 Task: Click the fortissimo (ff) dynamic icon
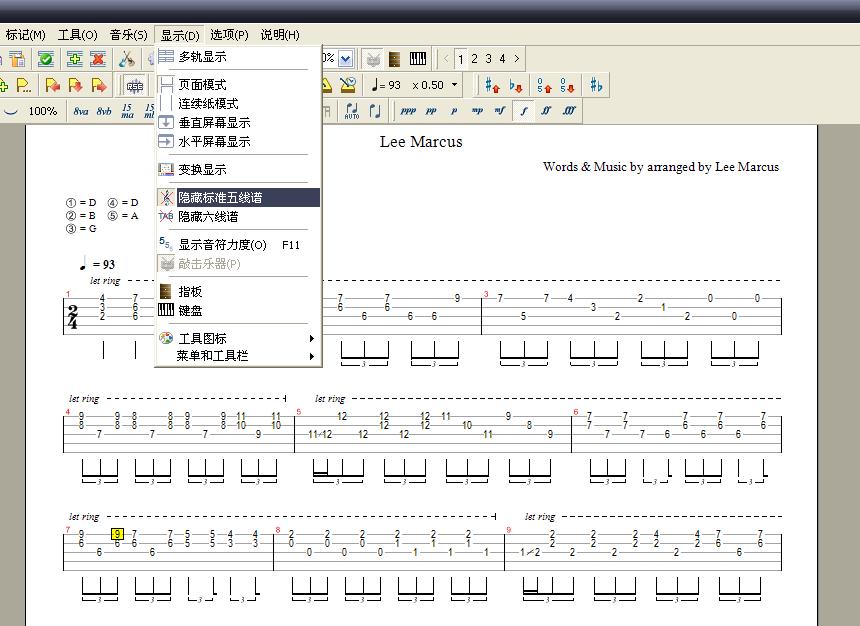pyautogui.click(x=546, y=111)
